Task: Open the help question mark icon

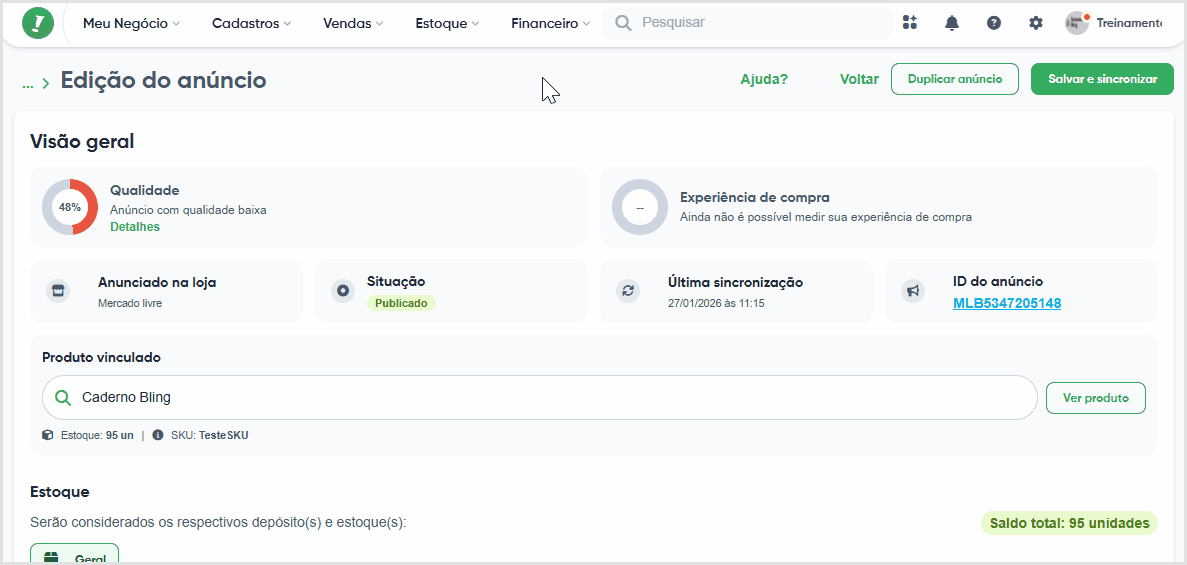Action: 994,23
